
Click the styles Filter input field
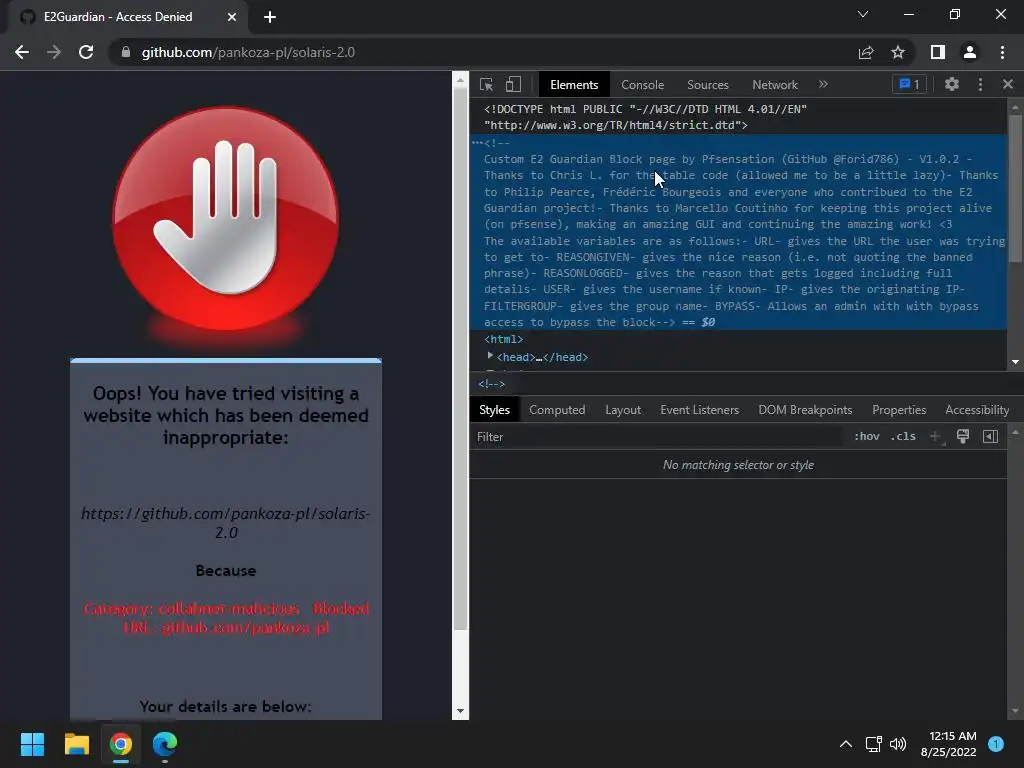click(x=656, y=436)
